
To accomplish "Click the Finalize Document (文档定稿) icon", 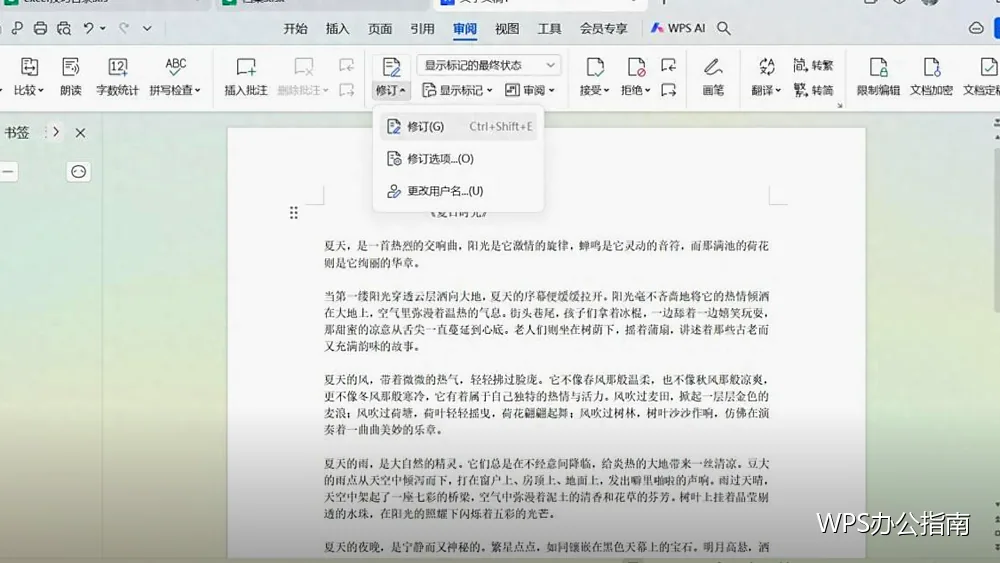I will 987,67.
